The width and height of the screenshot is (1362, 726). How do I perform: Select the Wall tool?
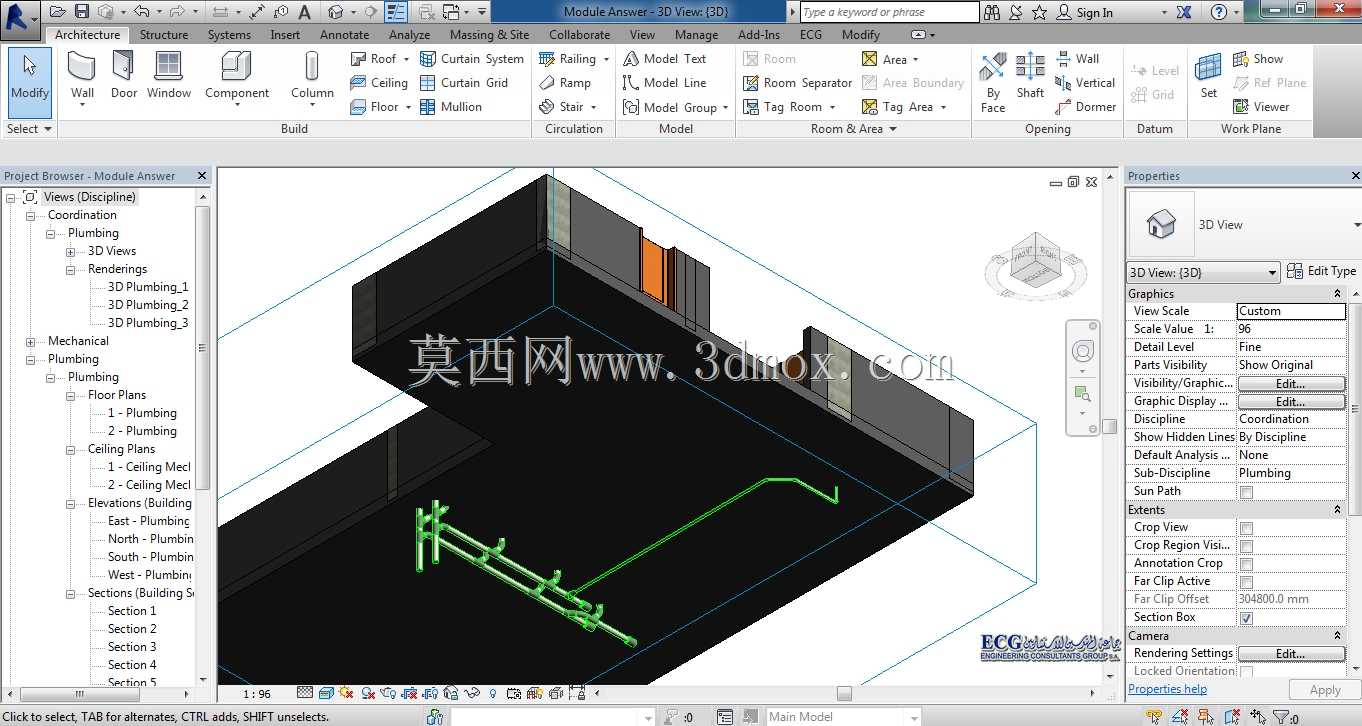tap(83, 76)
